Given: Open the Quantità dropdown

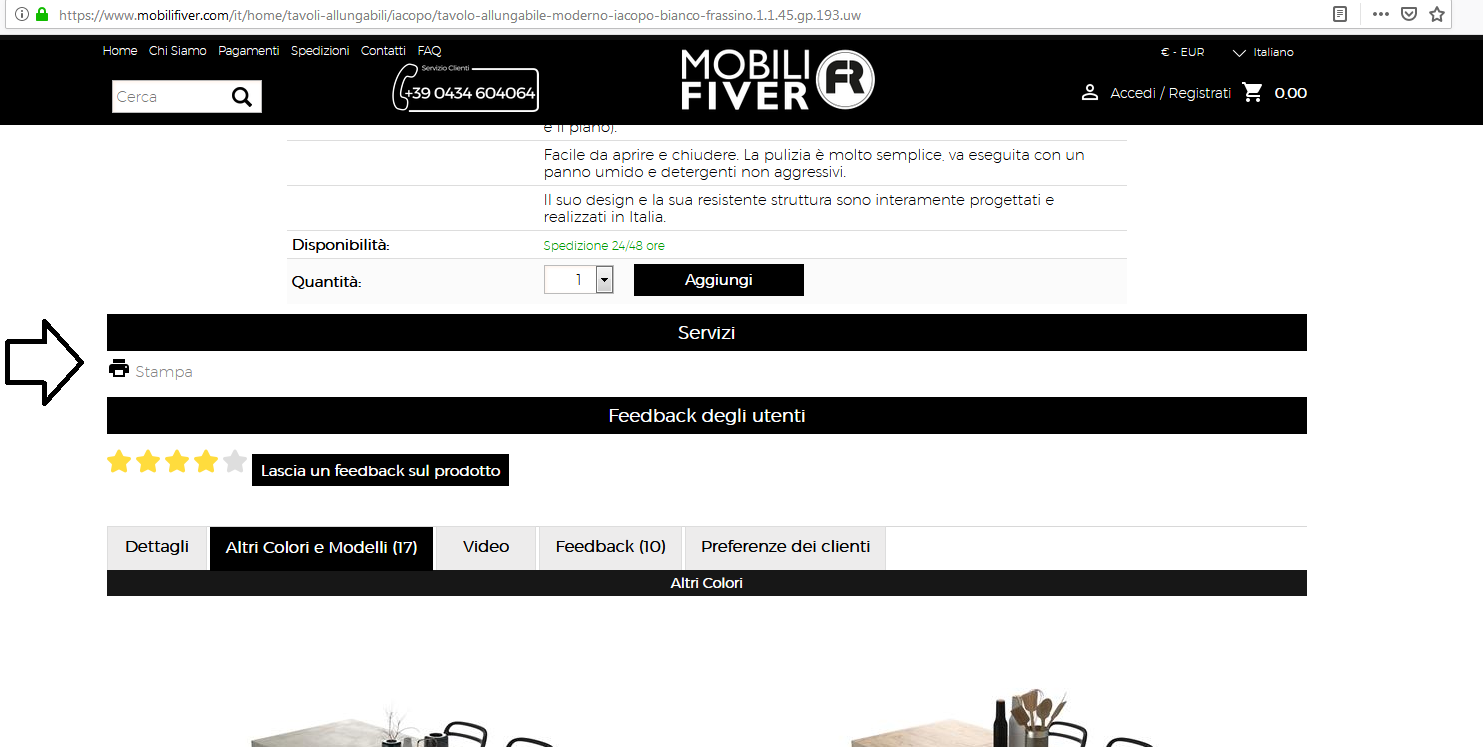Looking at the screenshot, I should pyautogui.click(x=604, y=280).
